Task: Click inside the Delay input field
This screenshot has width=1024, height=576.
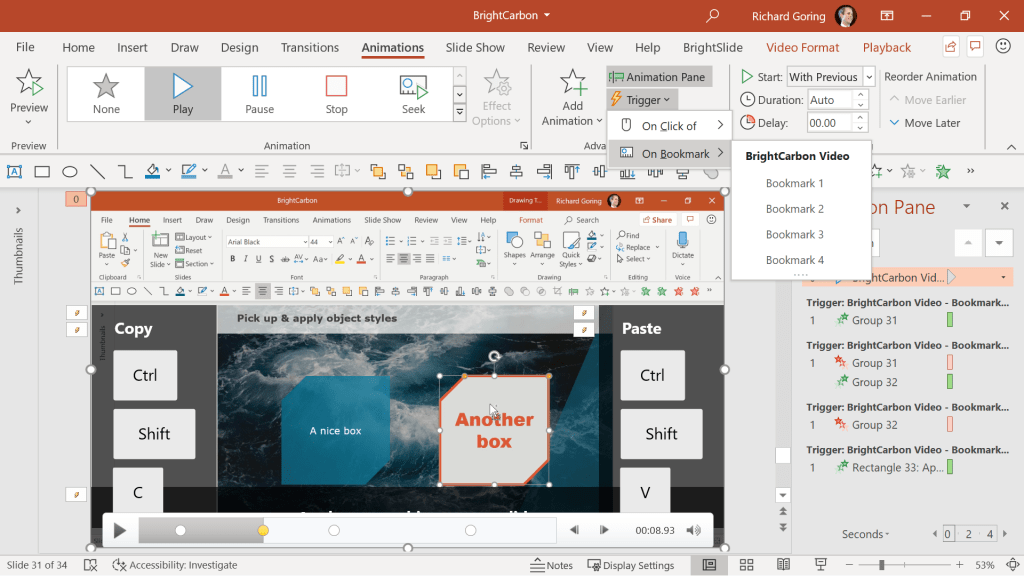Action: click(x=830, y=122)
